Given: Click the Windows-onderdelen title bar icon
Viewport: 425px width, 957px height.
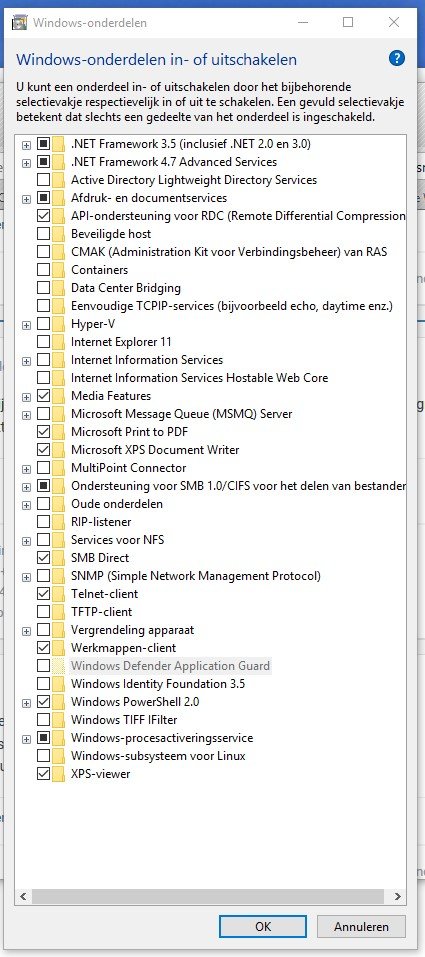Looking at the screenshot, I should (20, 23).
